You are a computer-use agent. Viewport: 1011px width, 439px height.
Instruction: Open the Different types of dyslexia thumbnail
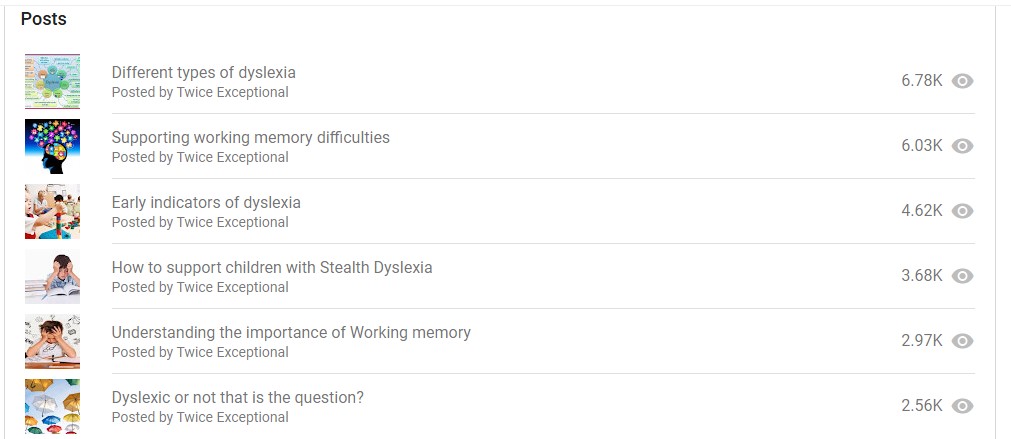52,81
